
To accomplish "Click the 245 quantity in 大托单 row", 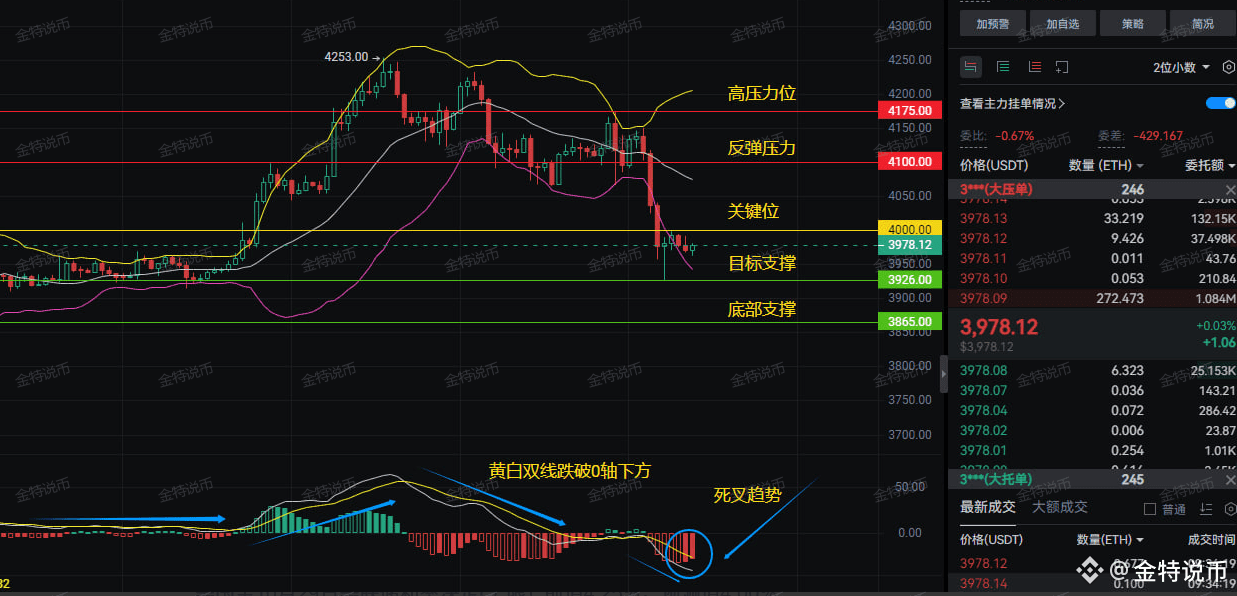I will [x=1132, y=480].
